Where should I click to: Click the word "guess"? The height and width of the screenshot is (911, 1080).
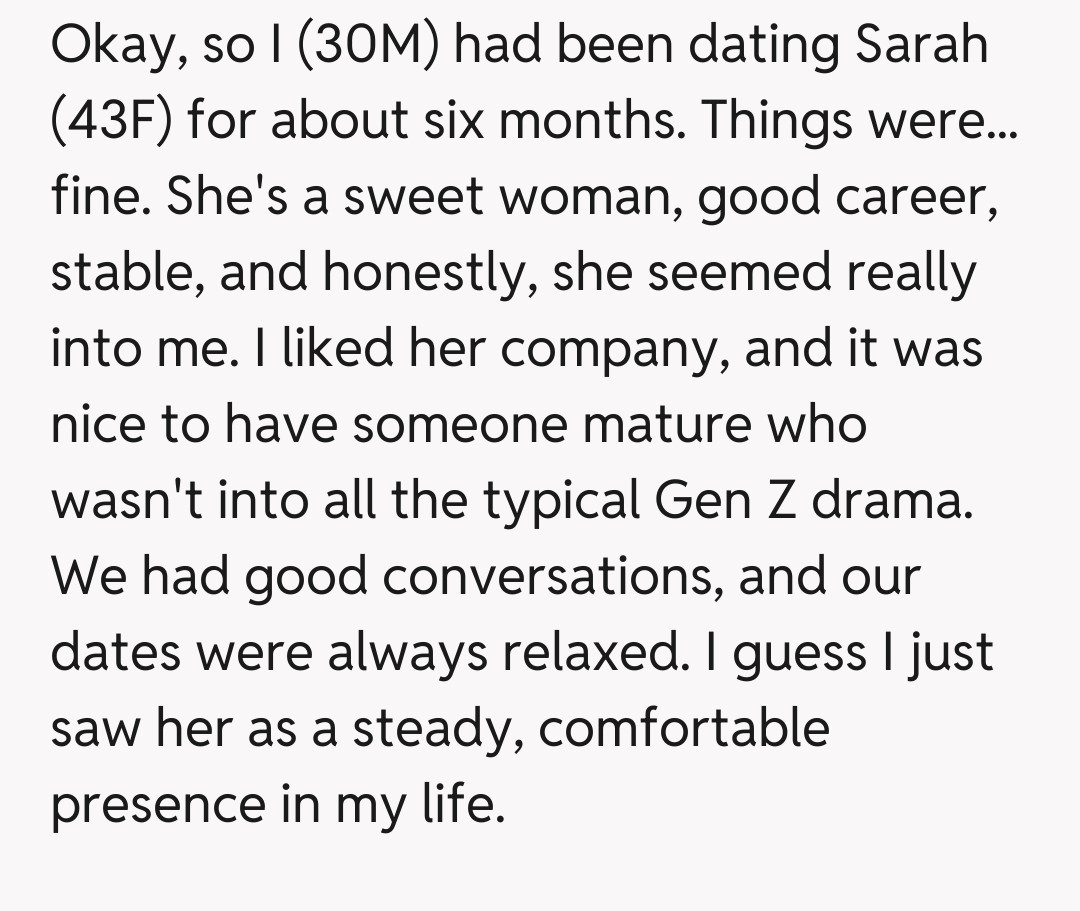point(807,650)
